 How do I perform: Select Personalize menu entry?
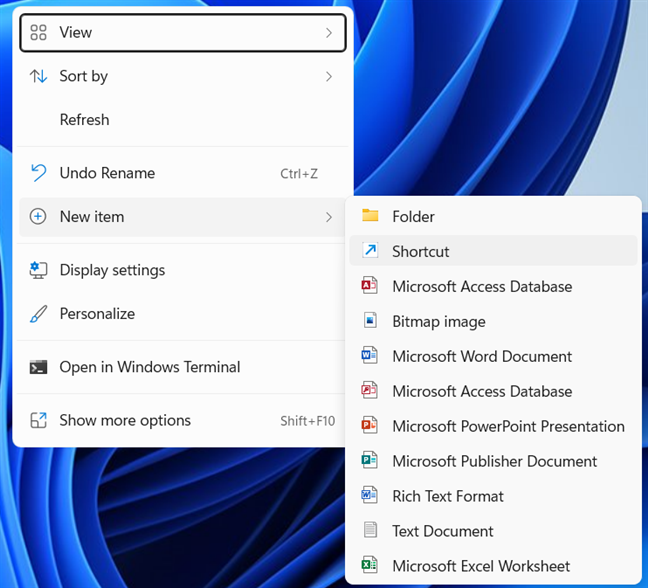pyautogui.click(x=183, y=314)
